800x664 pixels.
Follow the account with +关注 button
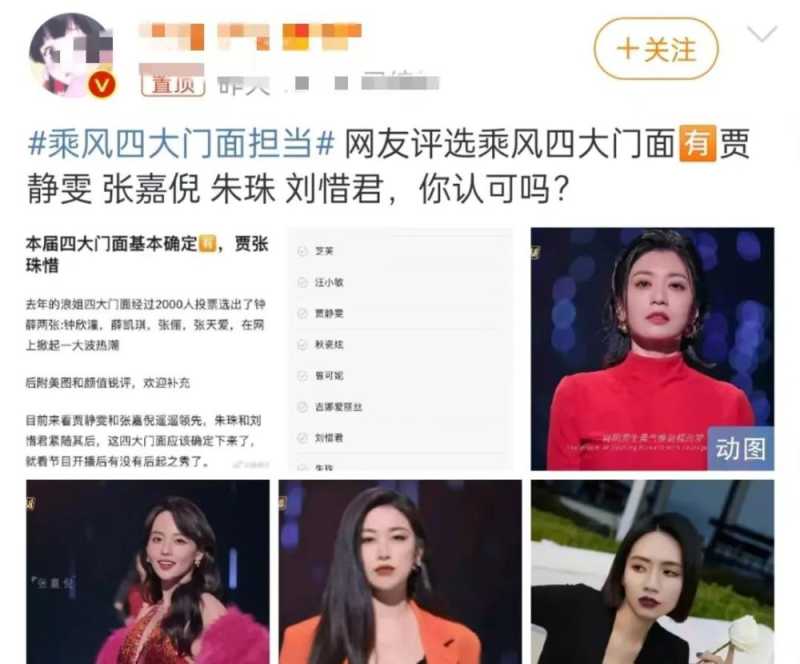(656, 48)
